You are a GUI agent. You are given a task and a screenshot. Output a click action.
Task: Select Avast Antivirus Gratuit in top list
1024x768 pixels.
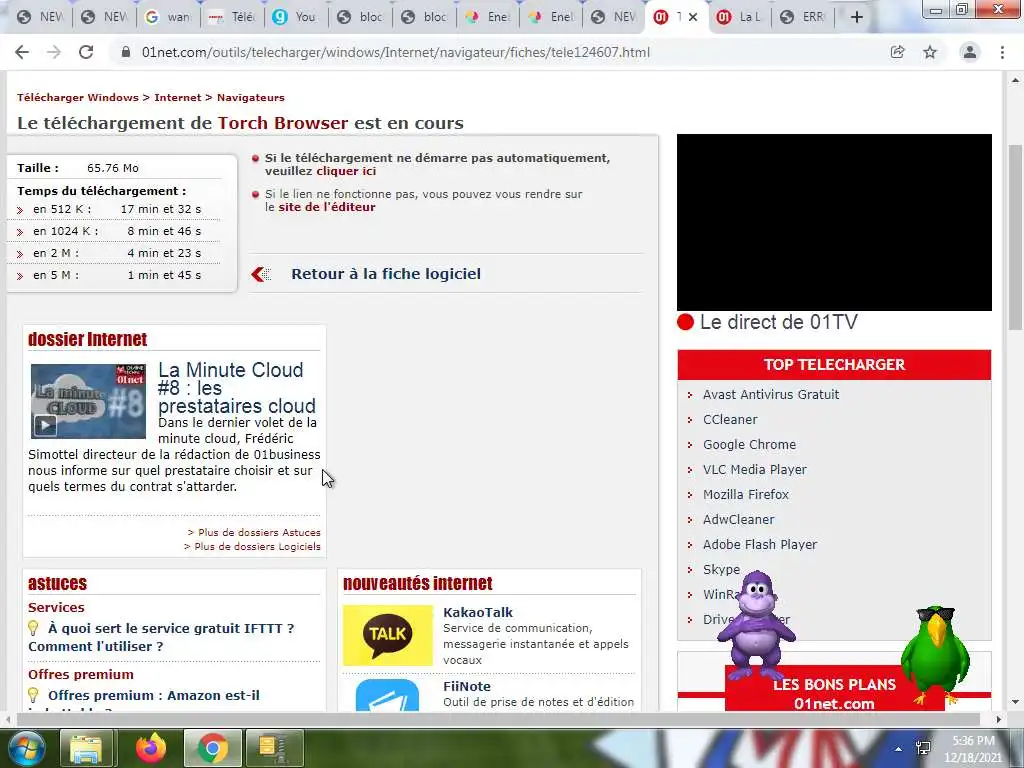point(771,394)
